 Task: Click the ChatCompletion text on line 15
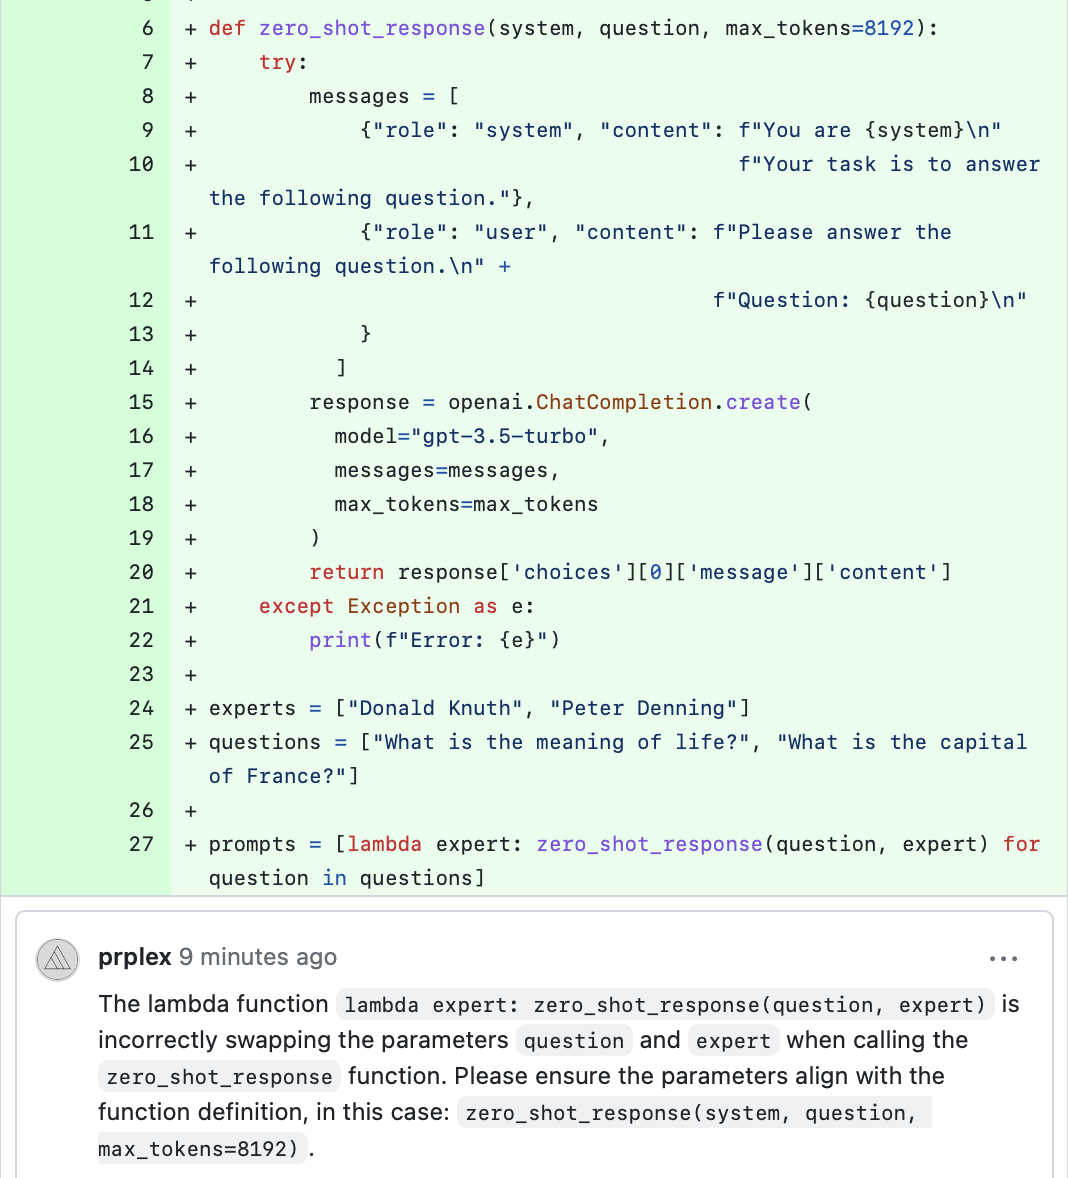[x=624, y=402]
